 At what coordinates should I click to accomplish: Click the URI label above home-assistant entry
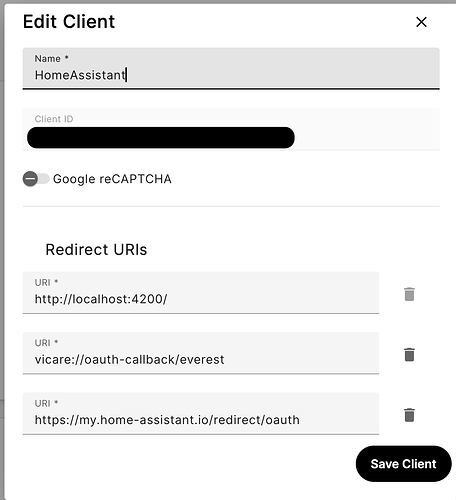coord(46,403)
